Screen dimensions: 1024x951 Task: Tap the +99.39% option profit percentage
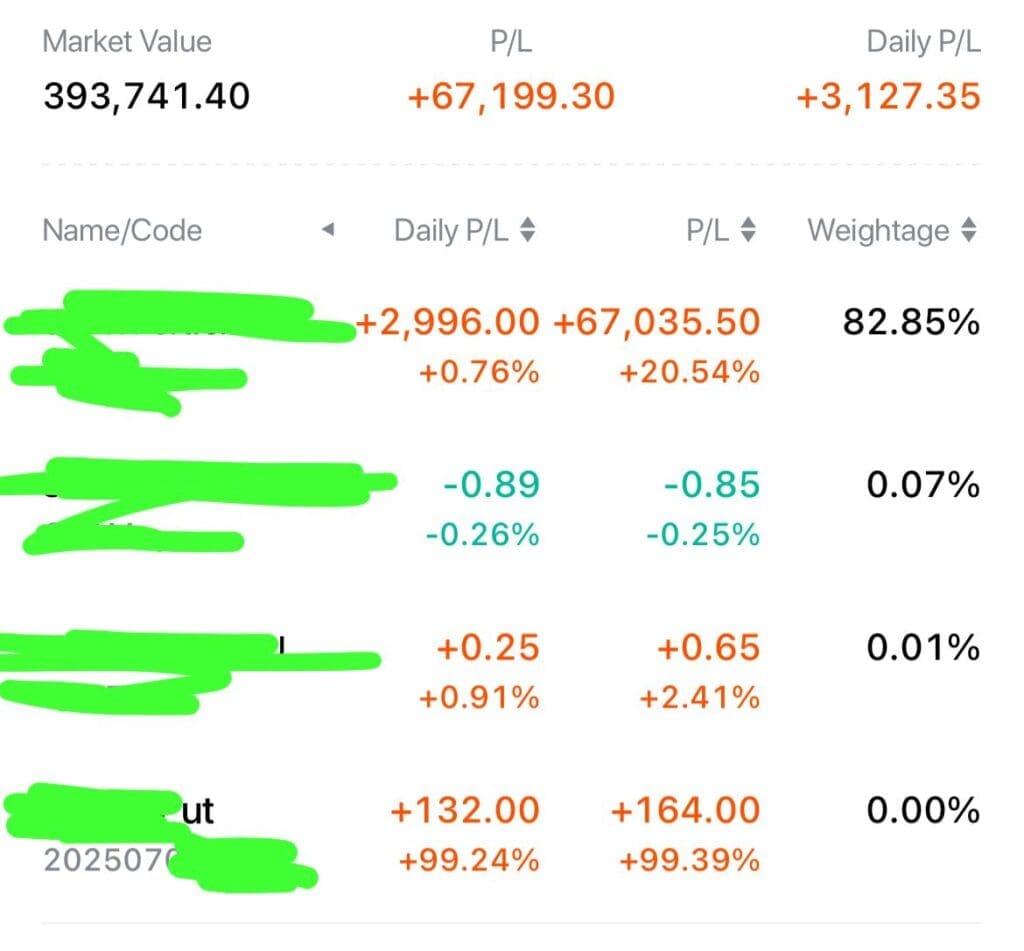(689, 860)
